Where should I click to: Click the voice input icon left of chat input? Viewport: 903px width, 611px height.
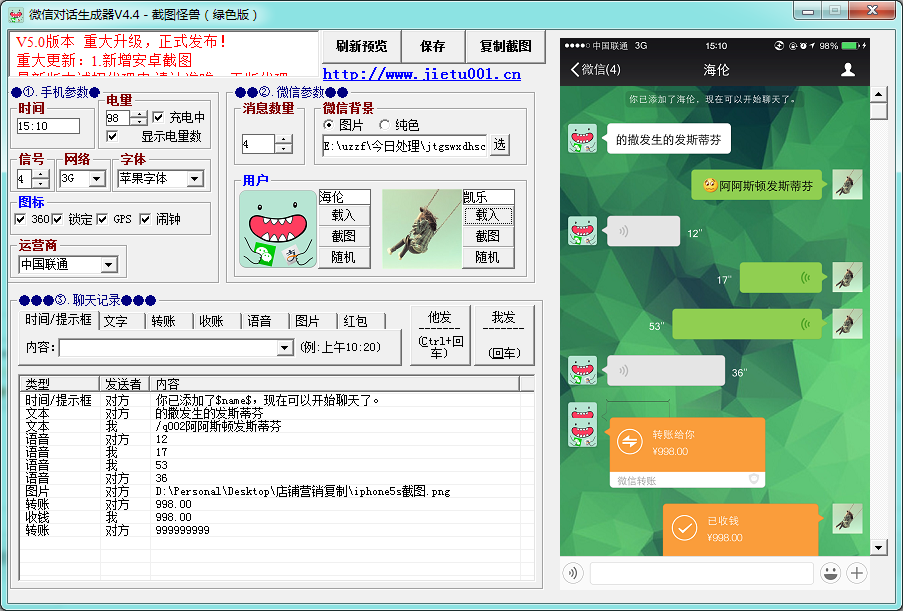[x=571, y=573]
